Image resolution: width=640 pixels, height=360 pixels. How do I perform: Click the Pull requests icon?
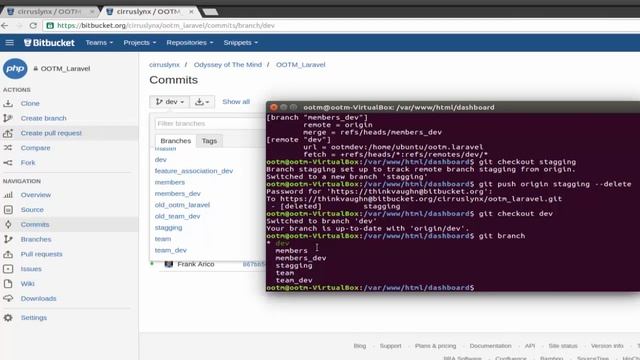tap(8, 254)
